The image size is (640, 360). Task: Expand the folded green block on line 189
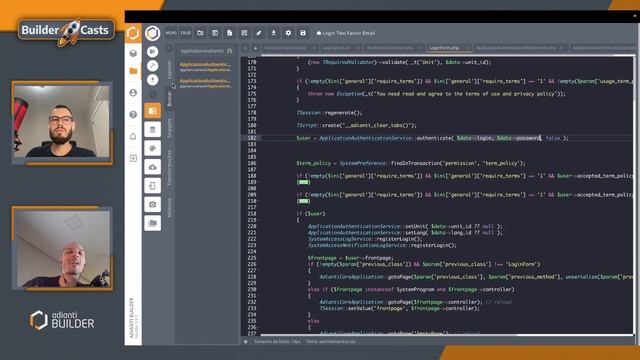coord(303,182)
